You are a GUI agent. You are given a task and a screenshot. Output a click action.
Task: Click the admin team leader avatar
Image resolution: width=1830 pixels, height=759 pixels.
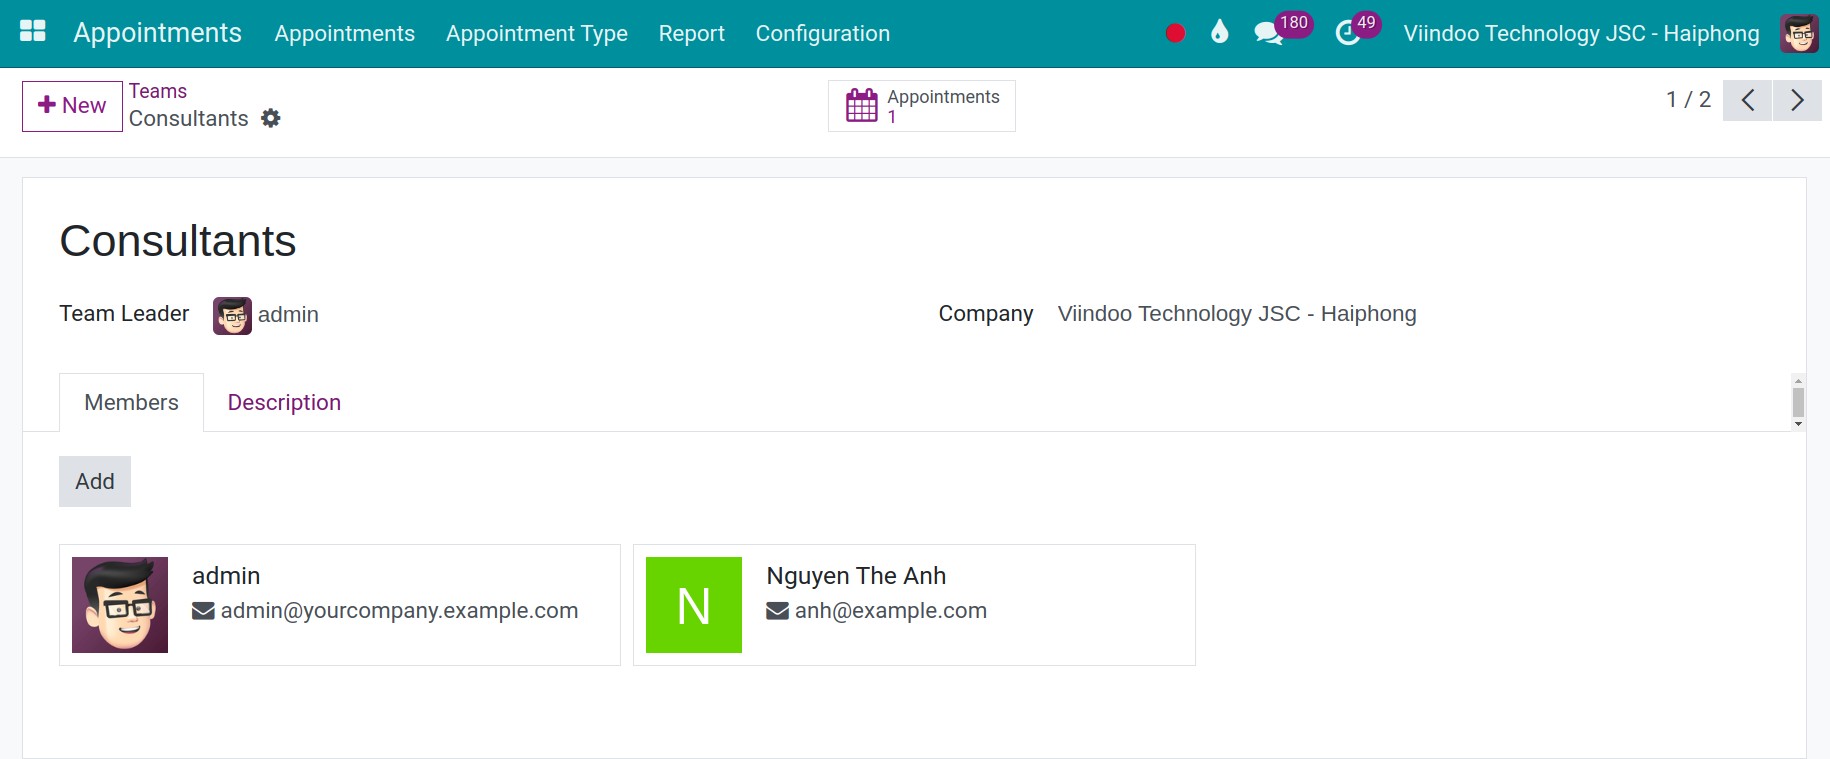click(232, 316)
